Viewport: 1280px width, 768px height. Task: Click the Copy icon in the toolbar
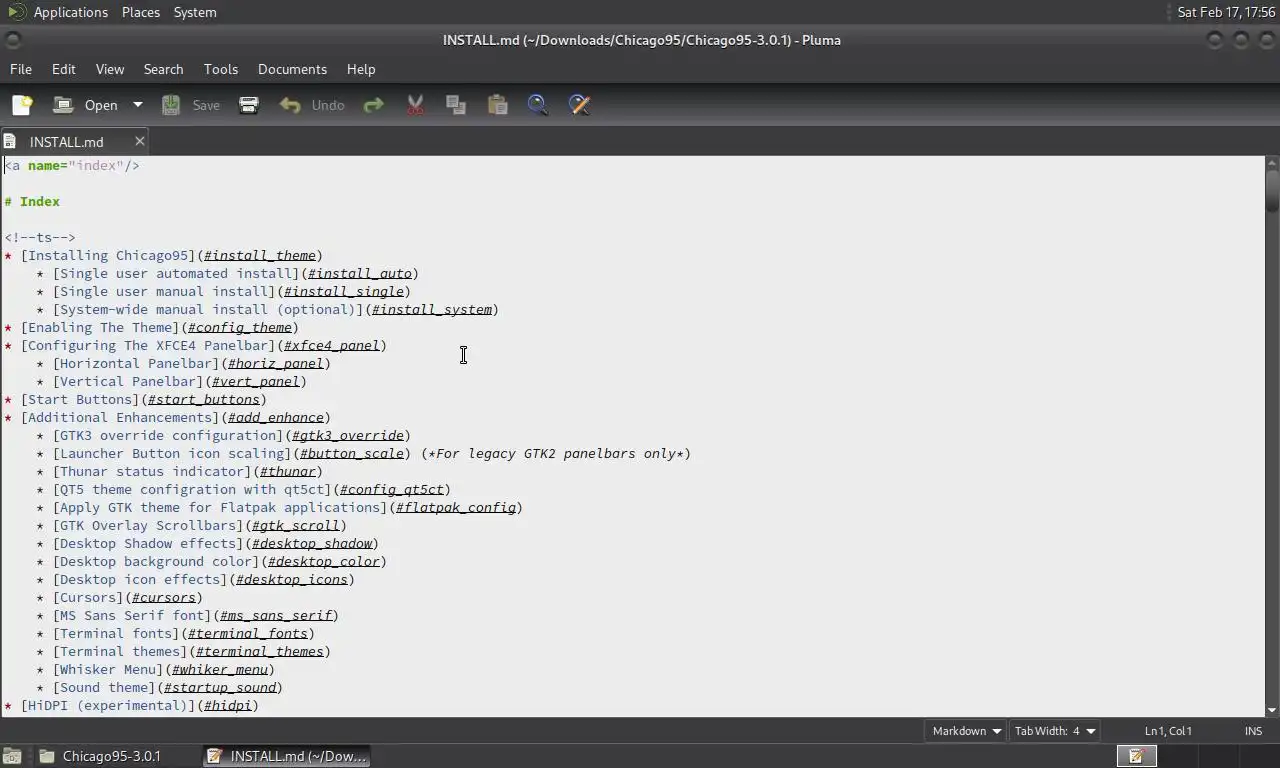pos(456,105)
